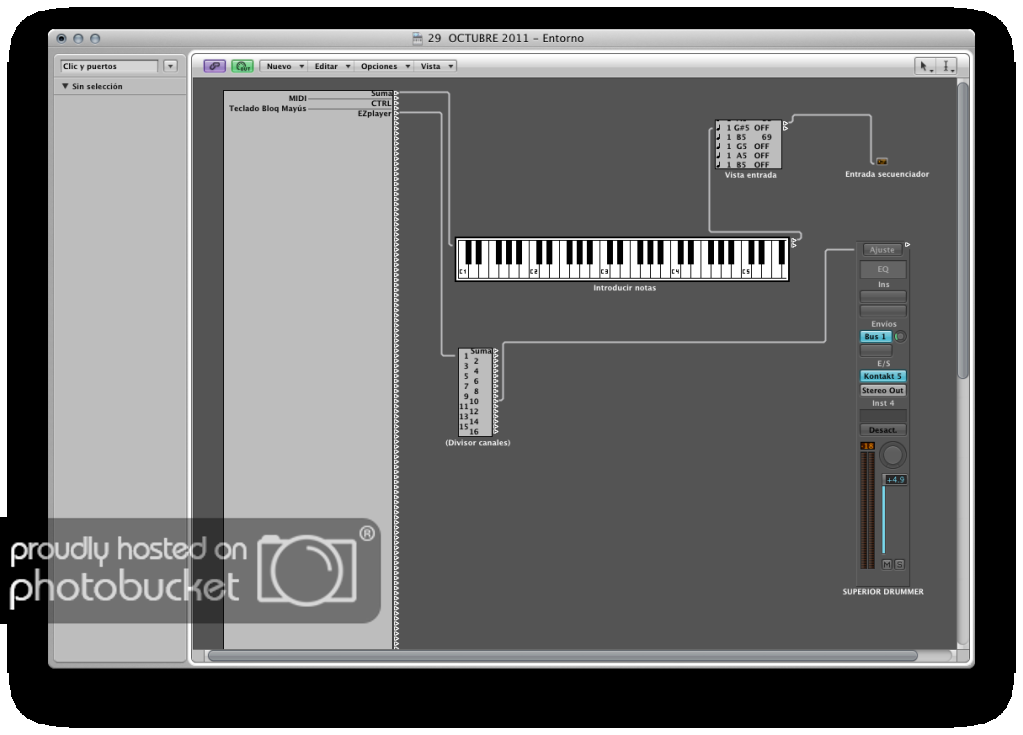
Task: Click the Kontakt 5 instrument slot
Action: pos(883,376)
